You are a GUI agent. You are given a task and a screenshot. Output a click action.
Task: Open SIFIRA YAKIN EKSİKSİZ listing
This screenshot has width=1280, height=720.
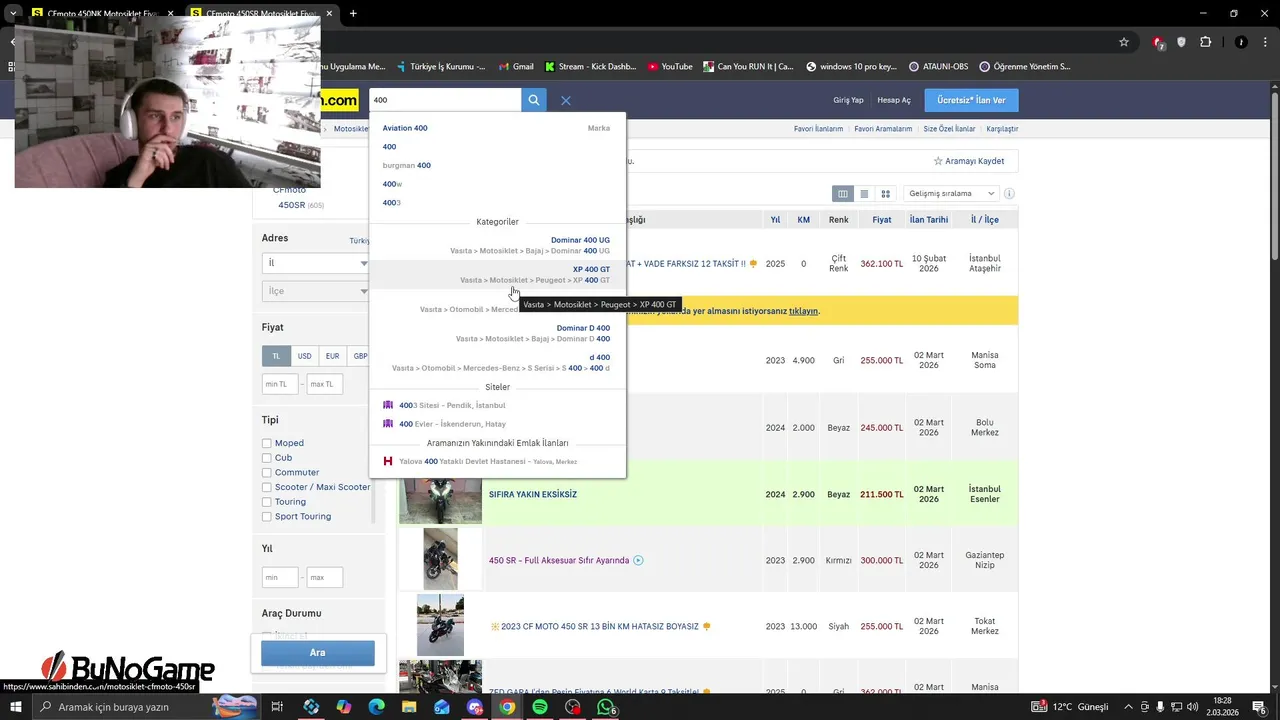(533, 494)
